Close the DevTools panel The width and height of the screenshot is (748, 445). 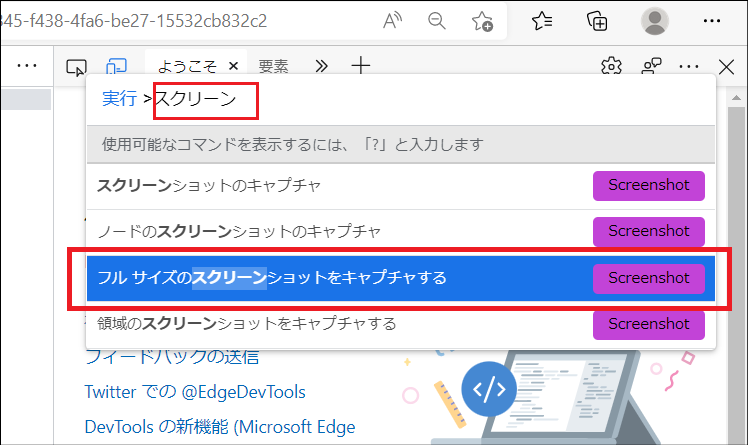(x=726, y=67)
